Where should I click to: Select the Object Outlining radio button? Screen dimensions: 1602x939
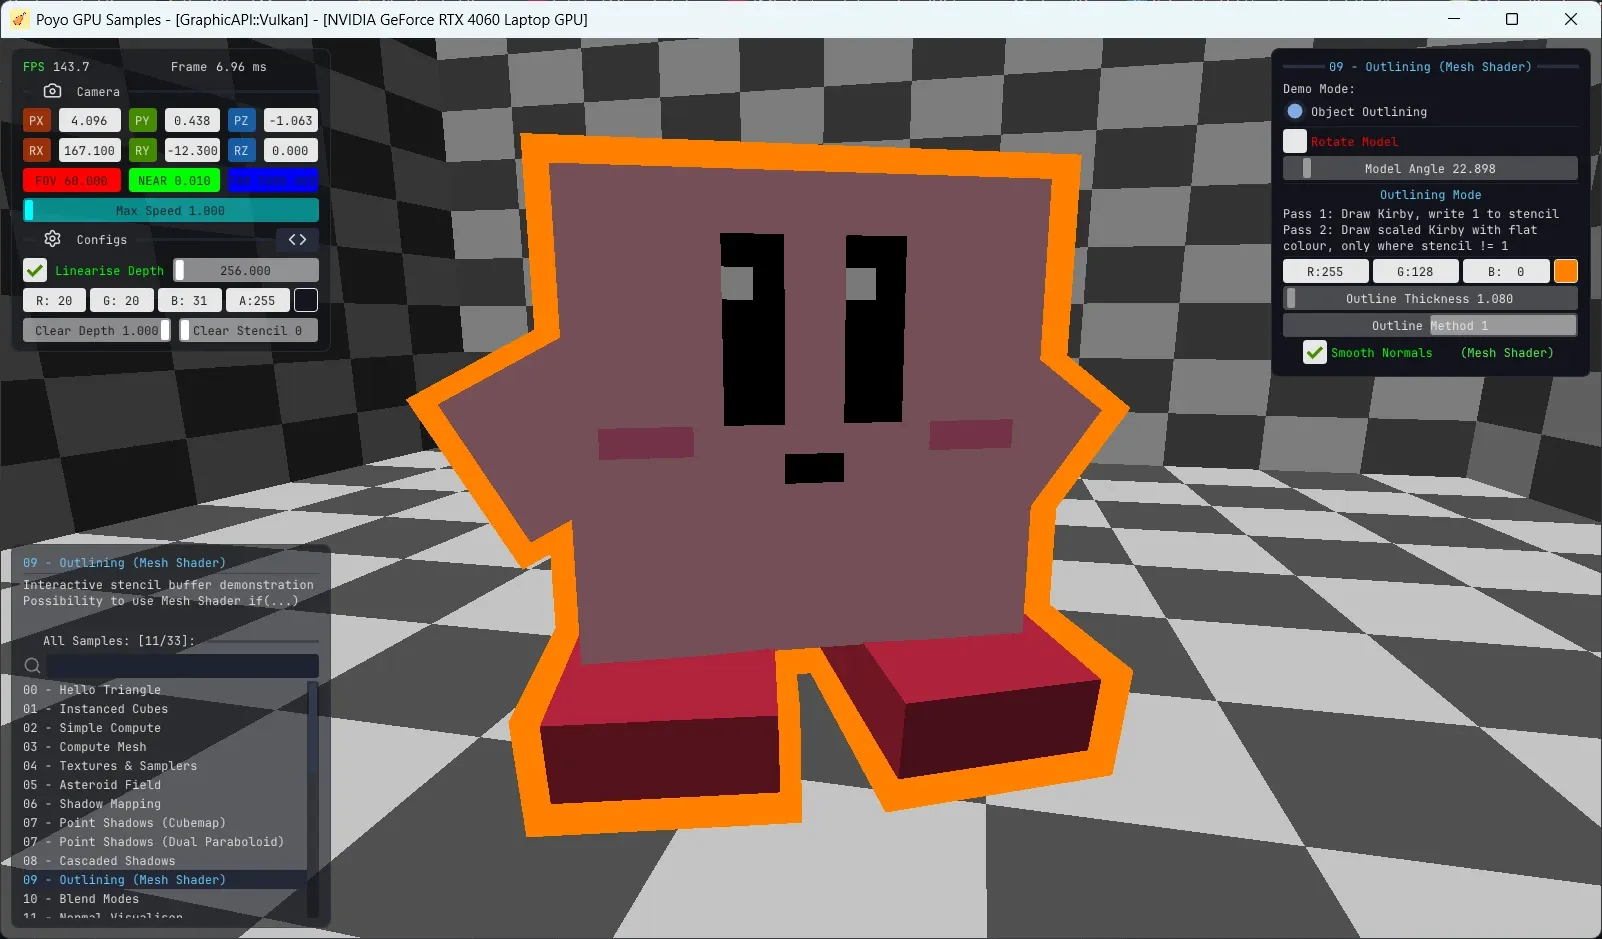click(1295, 112)
